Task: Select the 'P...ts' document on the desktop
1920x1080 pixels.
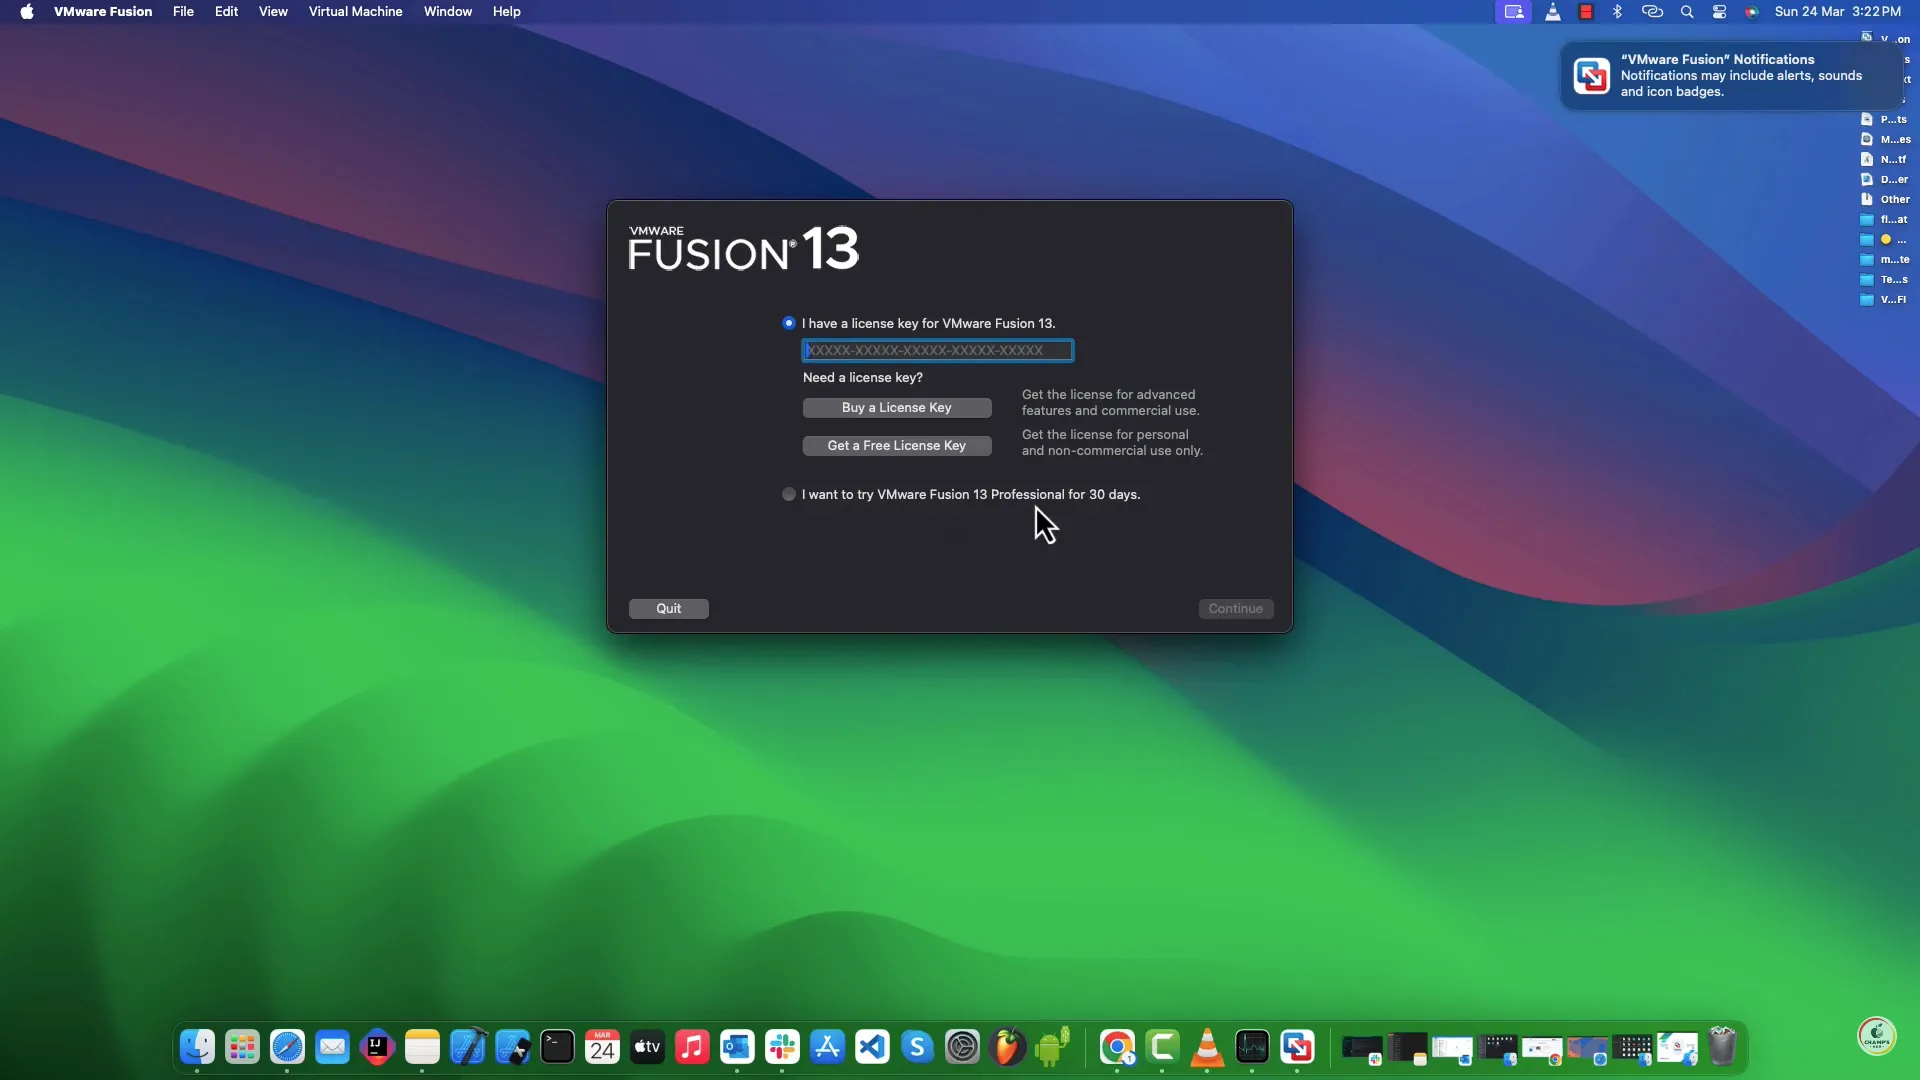Action: (1884, 119)
